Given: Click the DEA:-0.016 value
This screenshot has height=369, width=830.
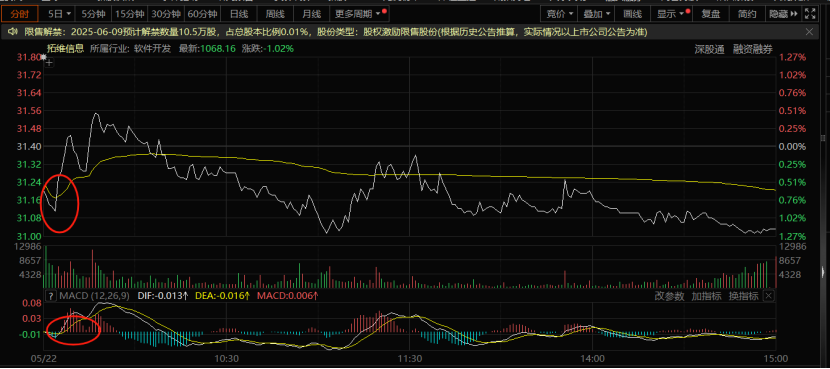Looking at the screenshot, I should (222, 295).
